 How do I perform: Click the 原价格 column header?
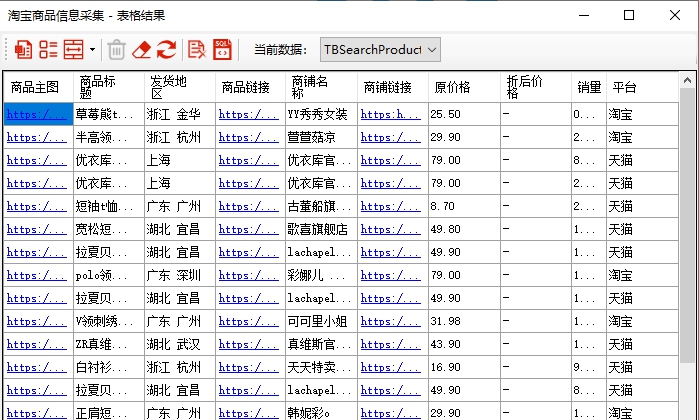(465, 87)
